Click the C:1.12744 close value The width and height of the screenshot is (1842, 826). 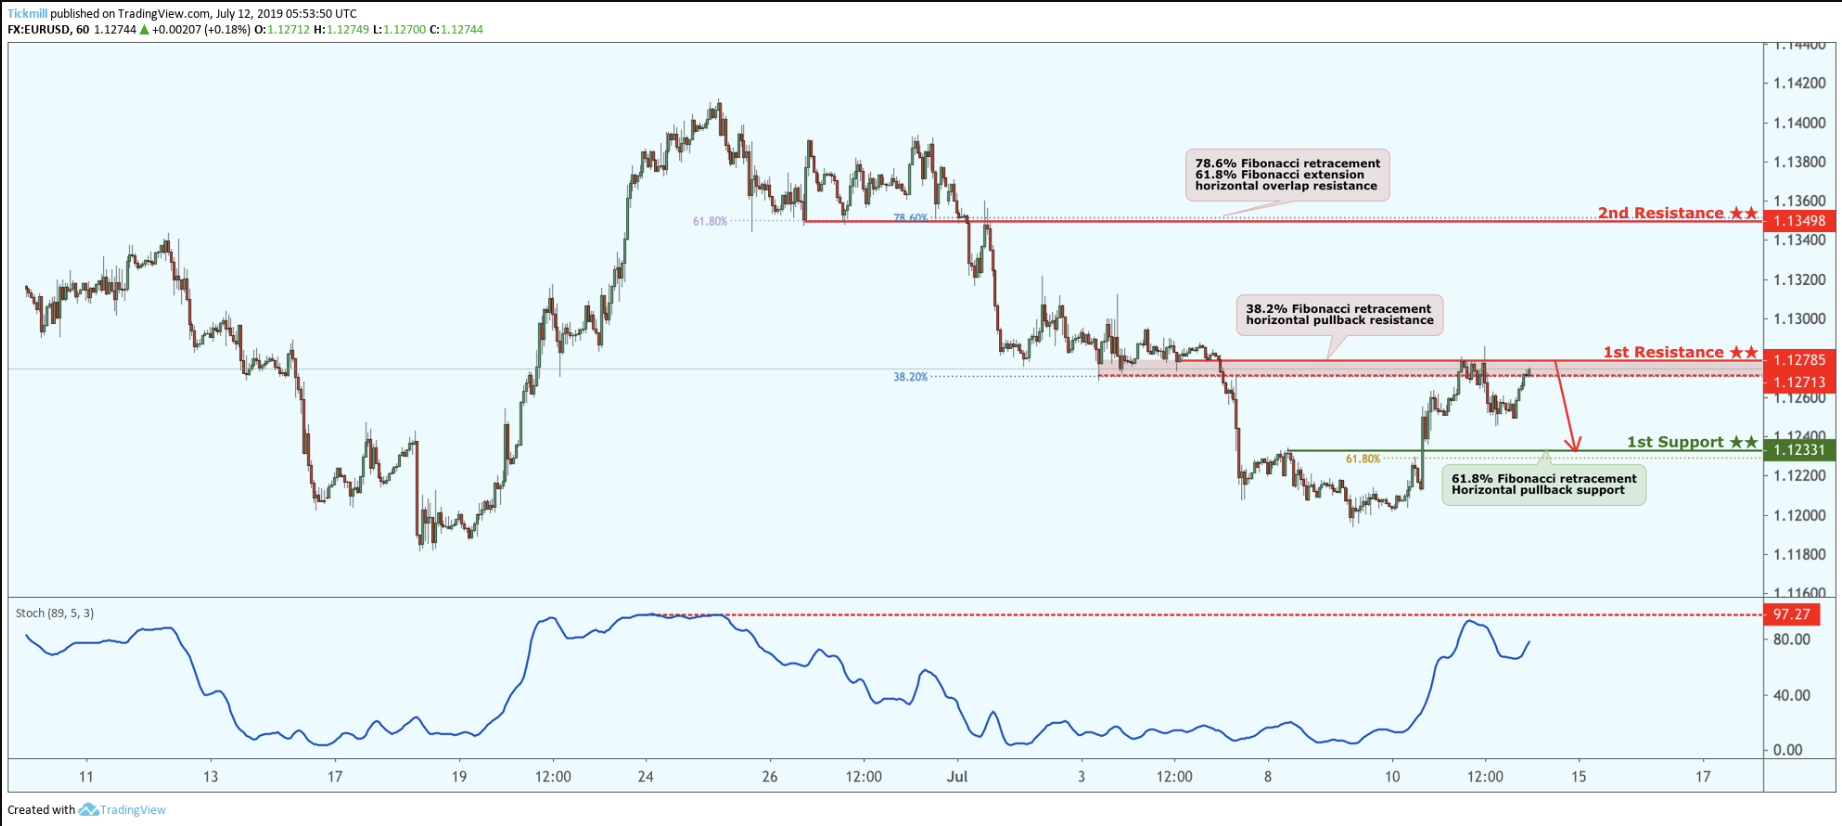coord(456,30)
